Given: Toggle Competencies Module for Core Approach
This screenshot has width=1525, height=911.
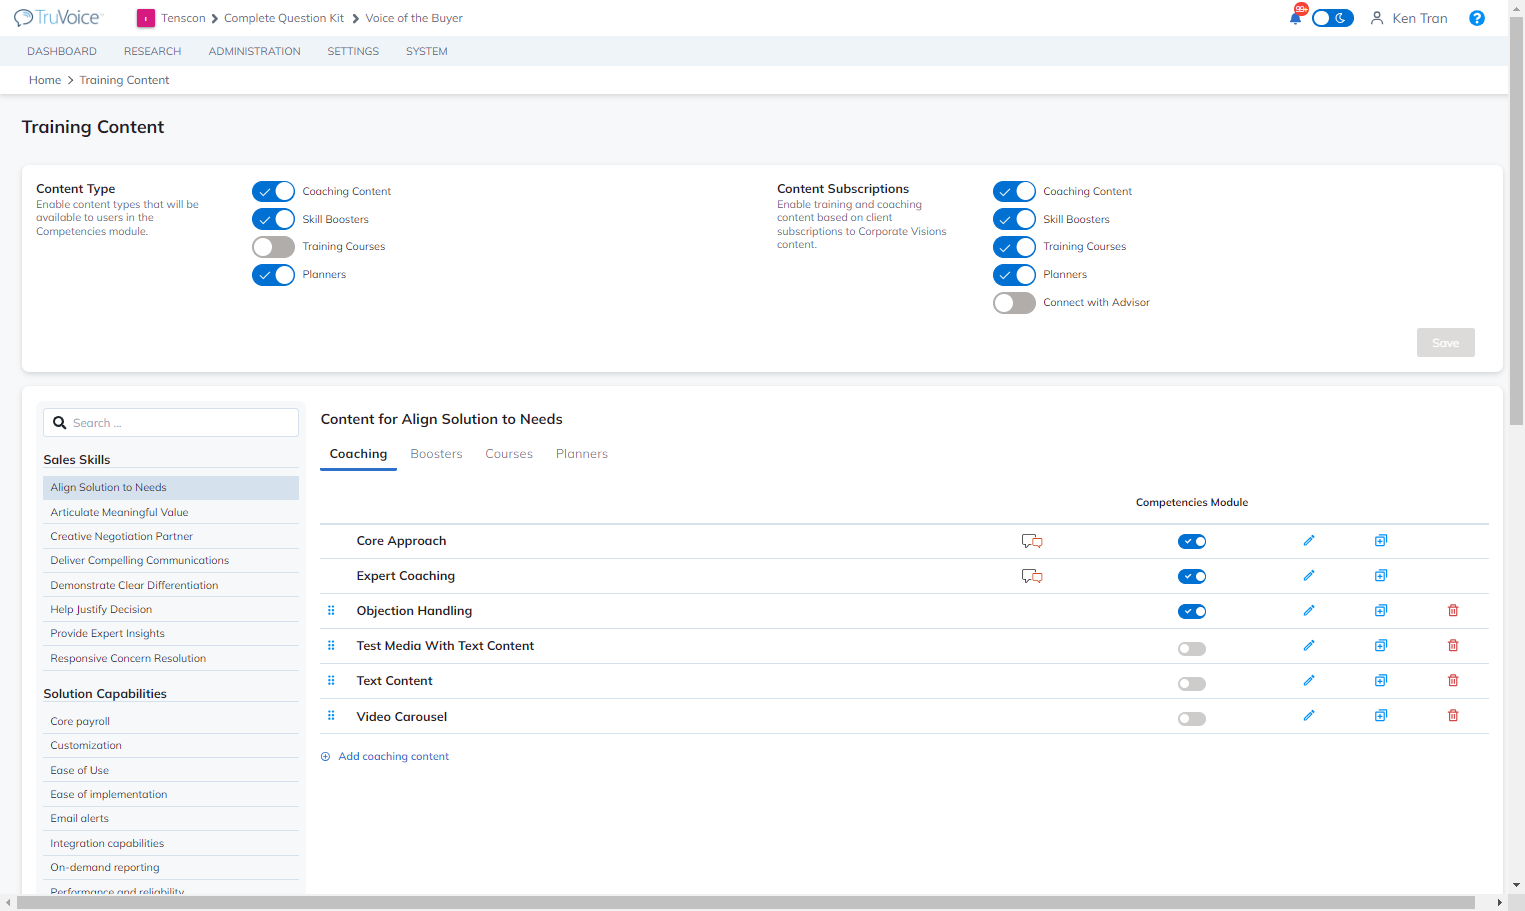Looking at the screenshot, I should coord(1192,542).
